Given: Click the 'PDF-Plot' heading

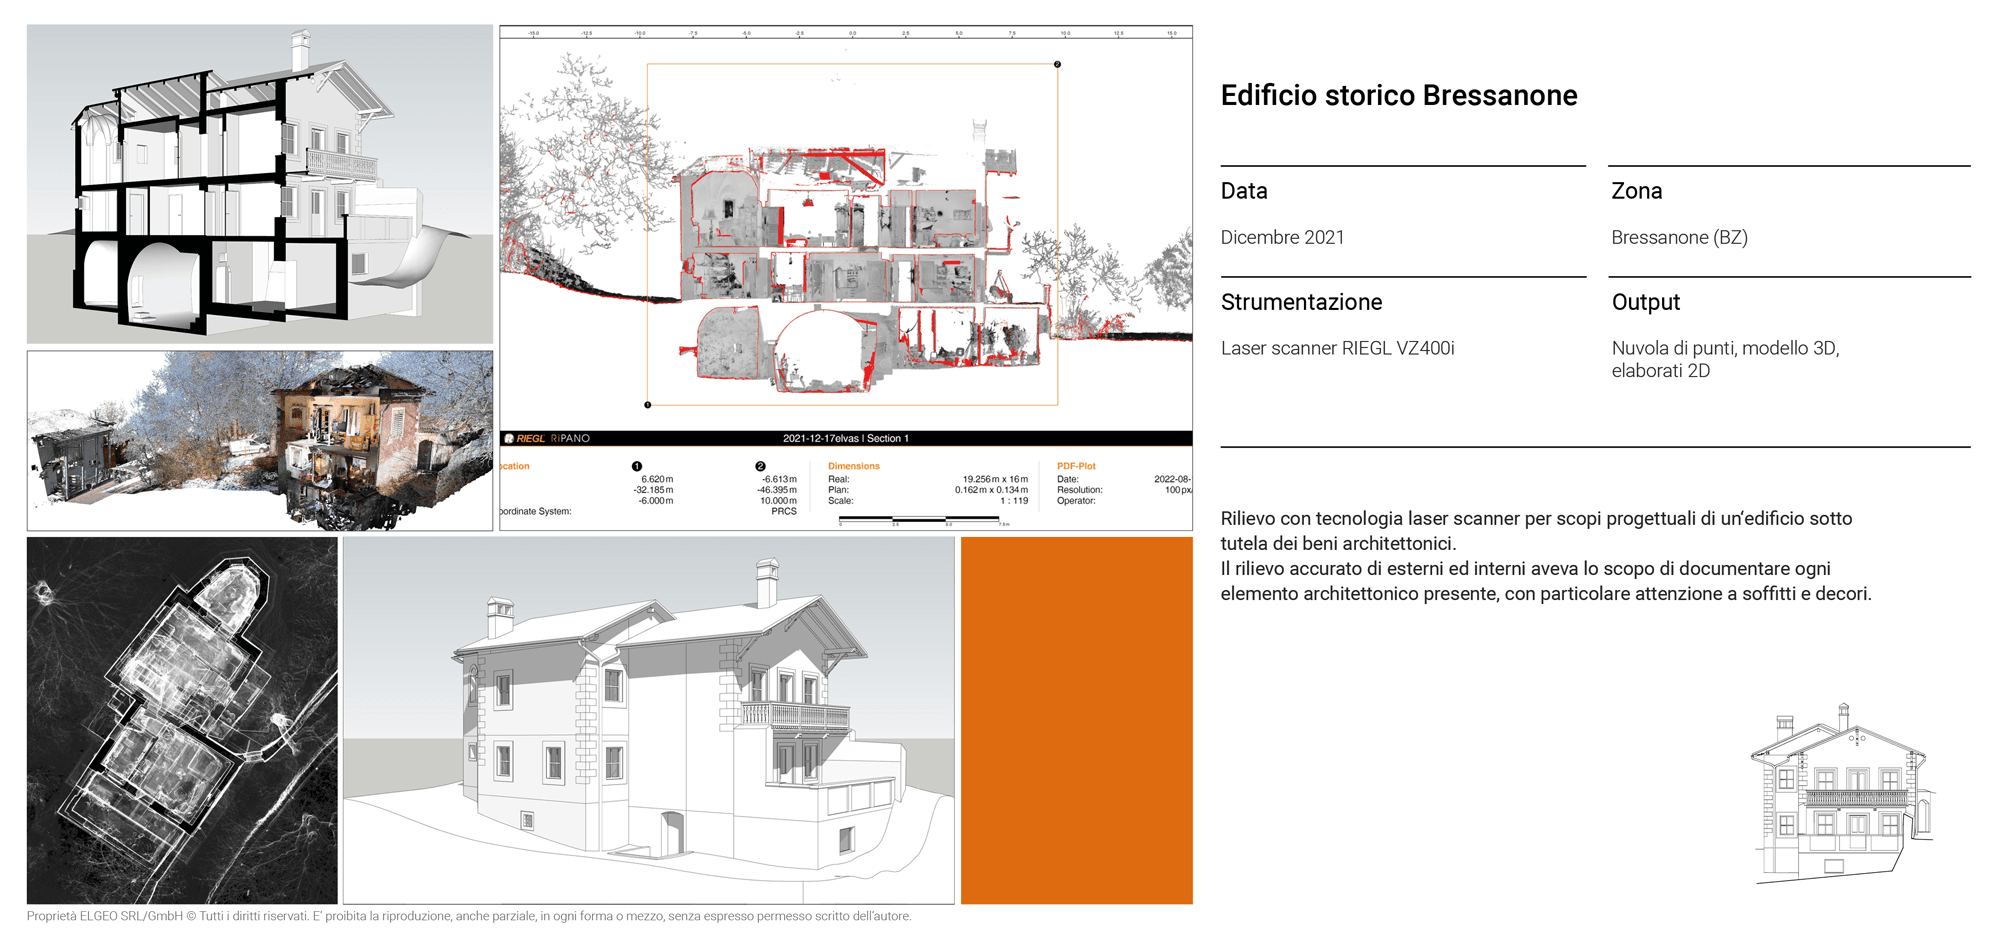Looking at the screenshot, I should [1076, 467].
